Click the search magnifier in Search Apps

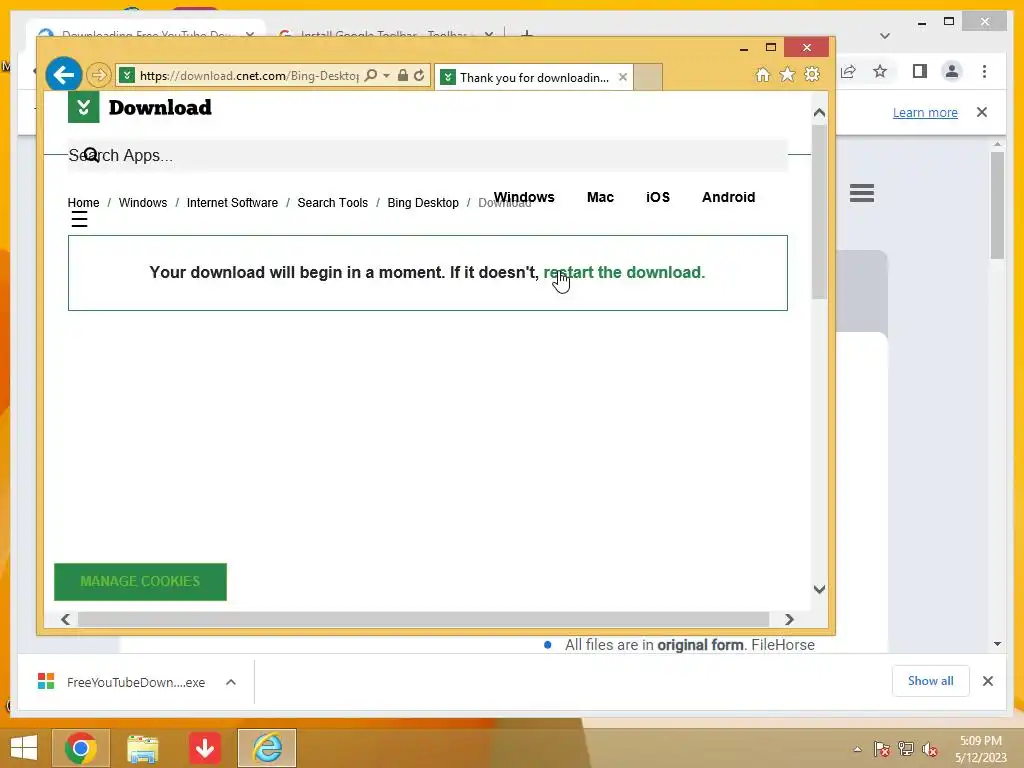(91, 155)
